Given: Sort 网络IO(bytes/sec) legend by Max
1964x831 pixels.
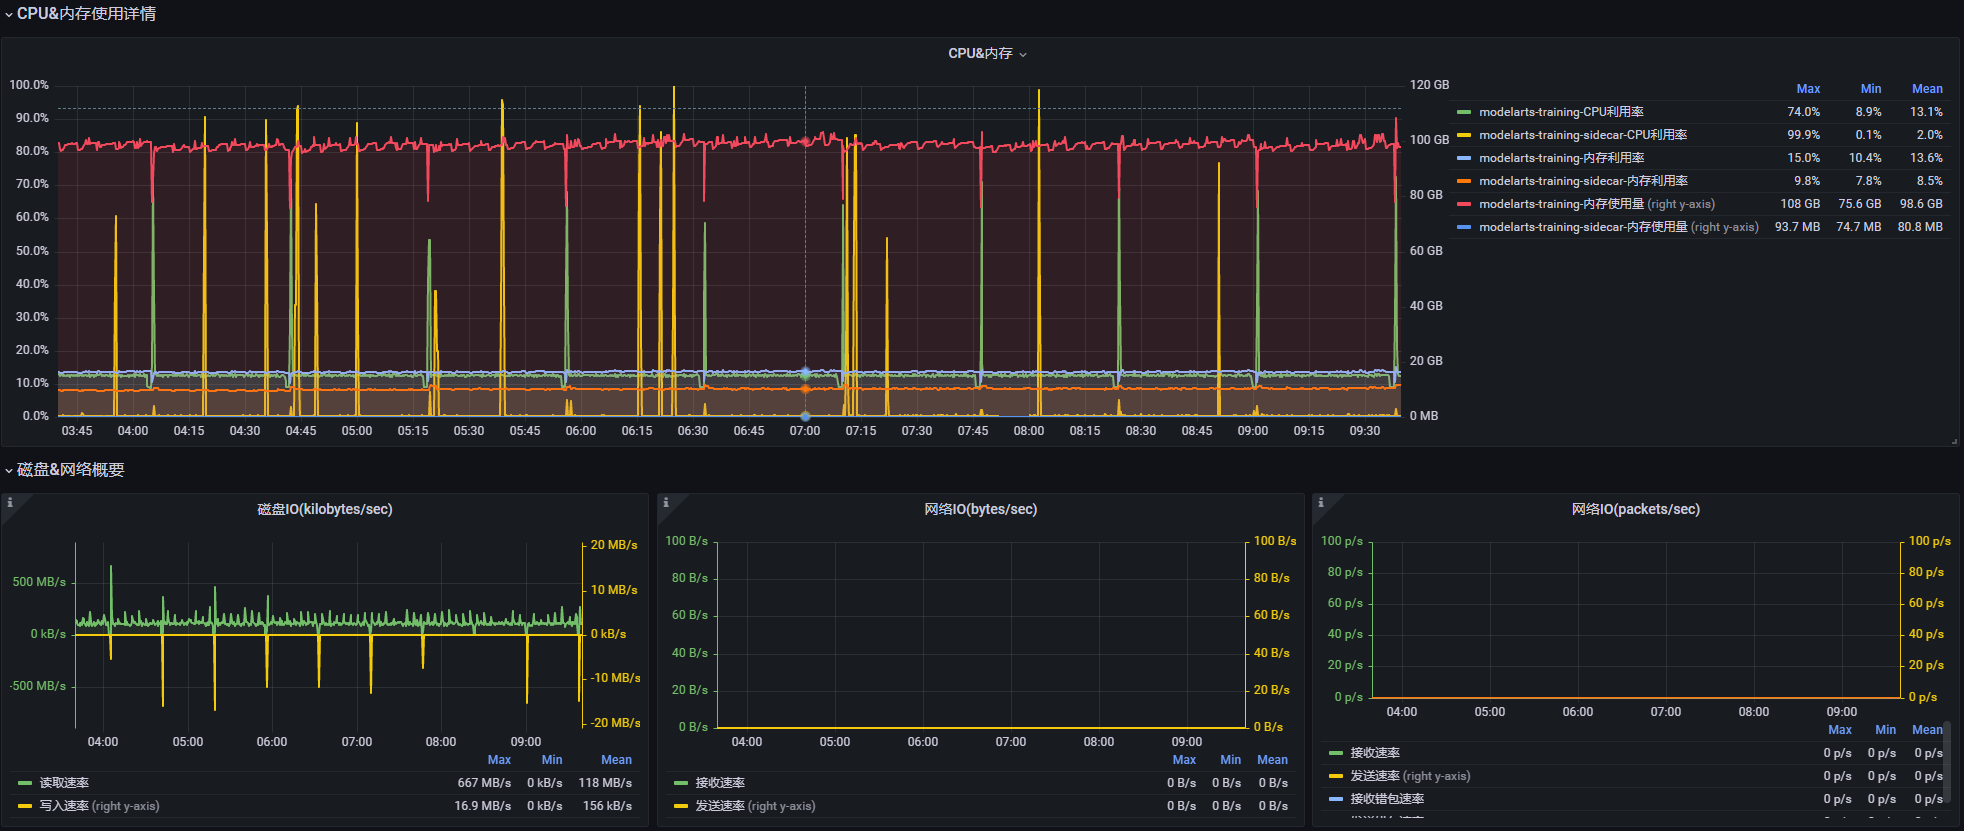Looking at the screenshot, I should pyautogui.click(x=1184, y=760).
